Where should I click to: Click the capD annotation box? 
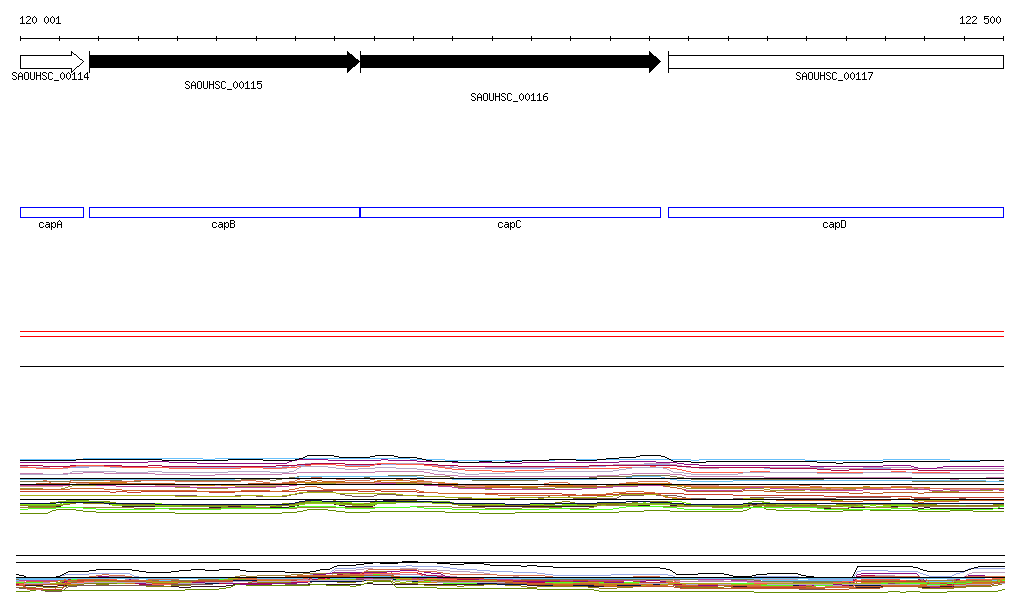[835, 212]
